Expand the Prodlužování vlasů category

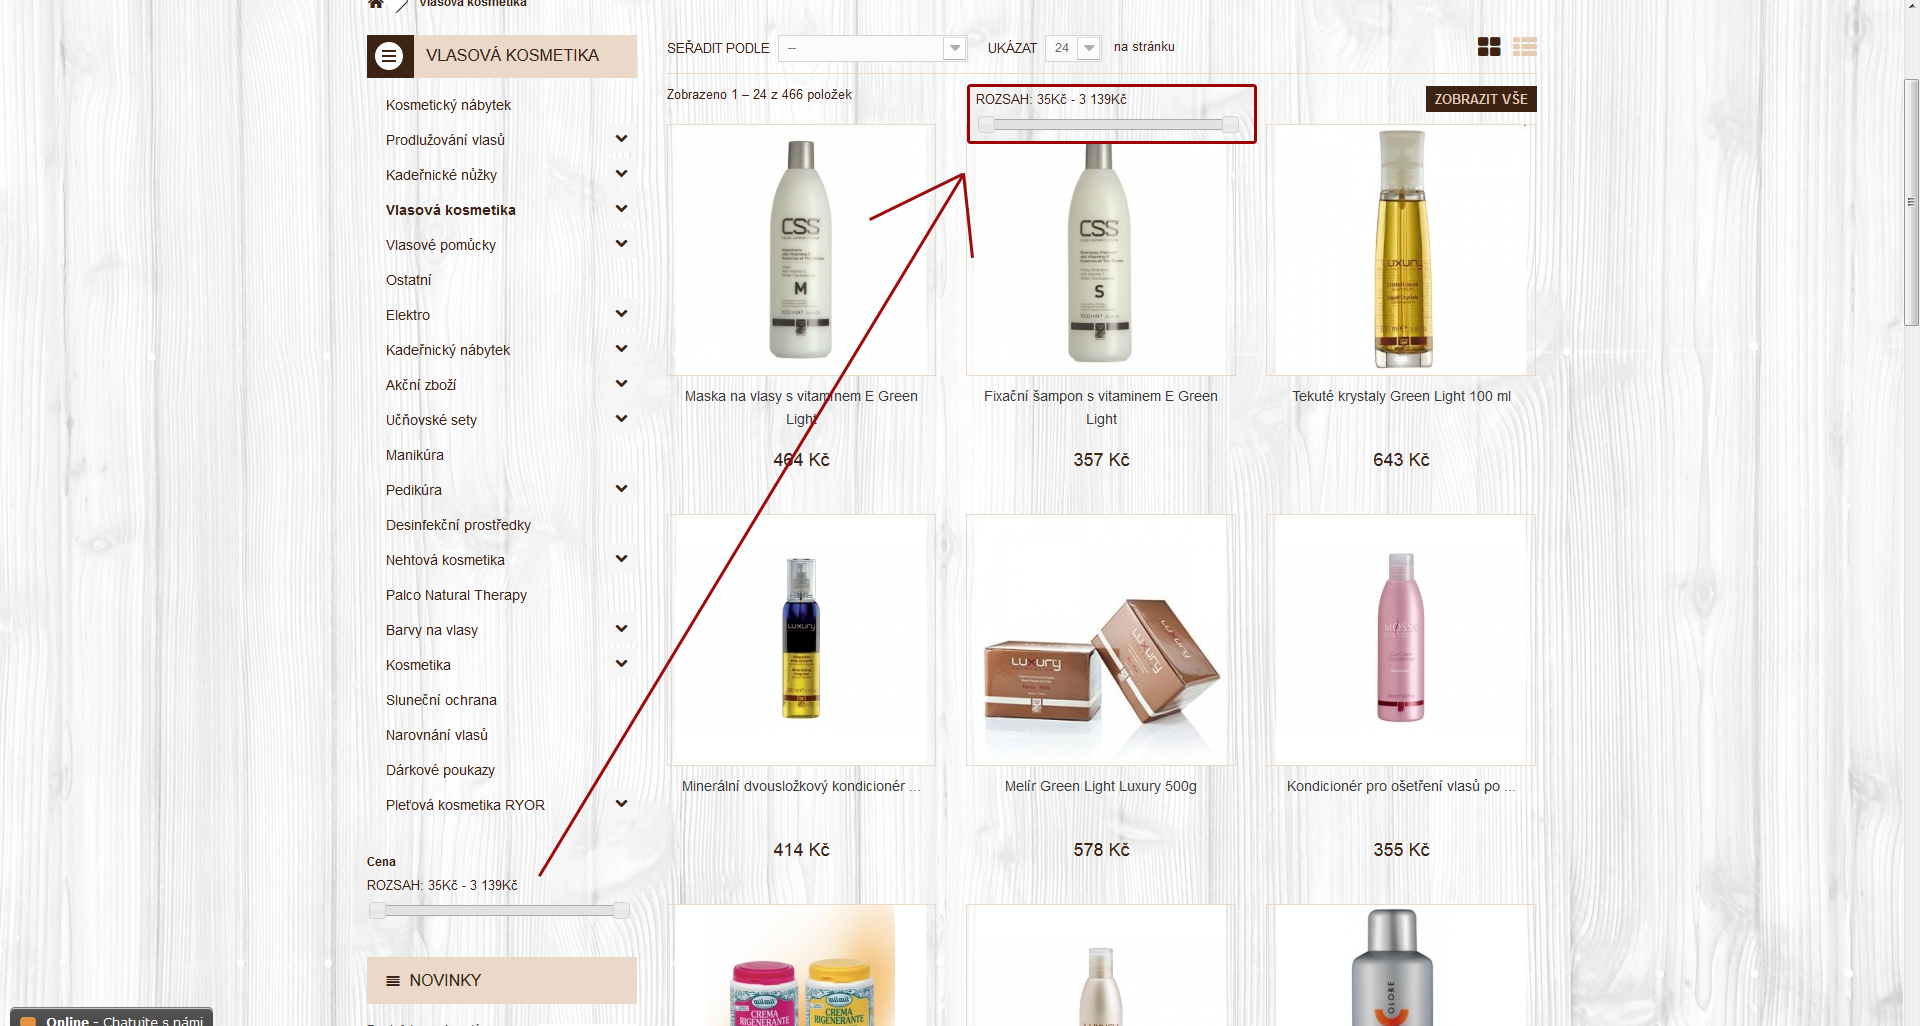(x=621, y=139)
